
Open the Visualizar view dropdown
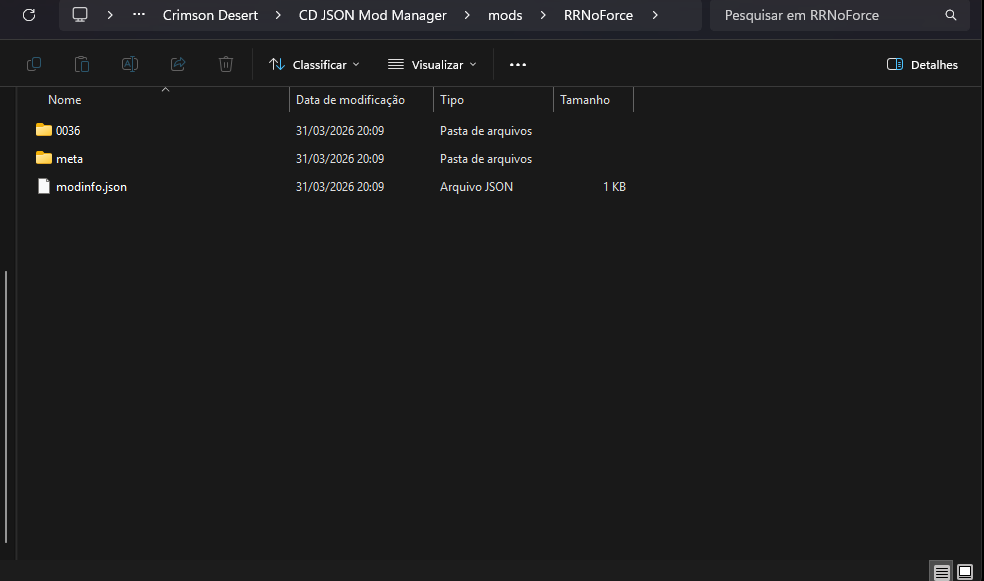(432, 65)
